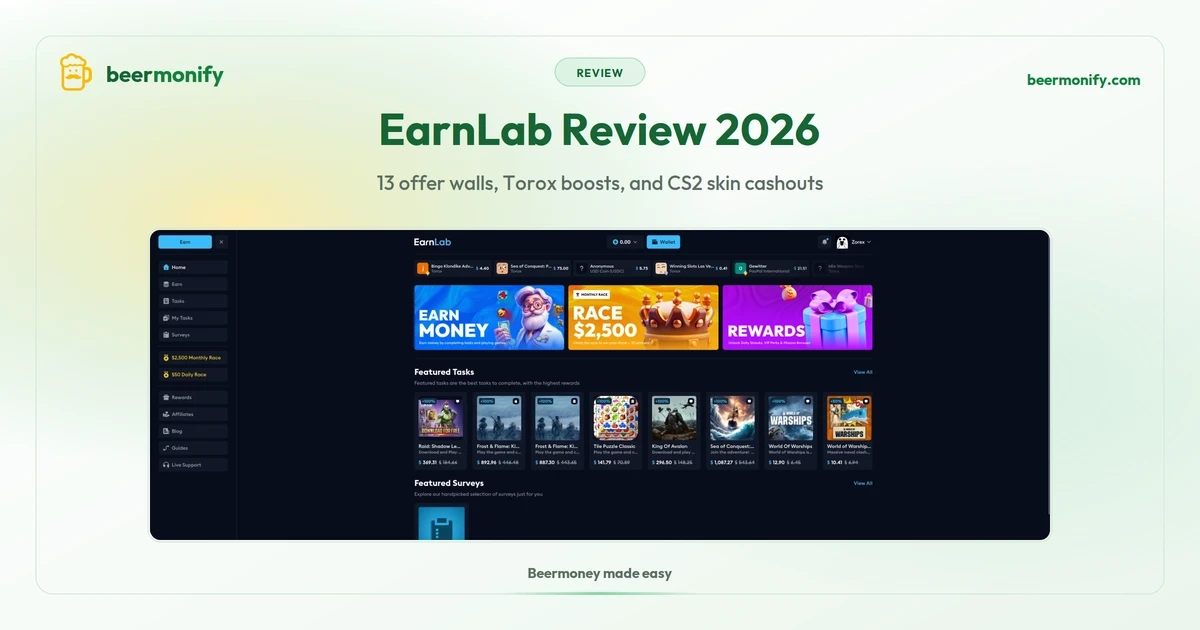Screen dimensions: 1200x630
Task: Click View All next to Featured Tasks
Action: 863,372
